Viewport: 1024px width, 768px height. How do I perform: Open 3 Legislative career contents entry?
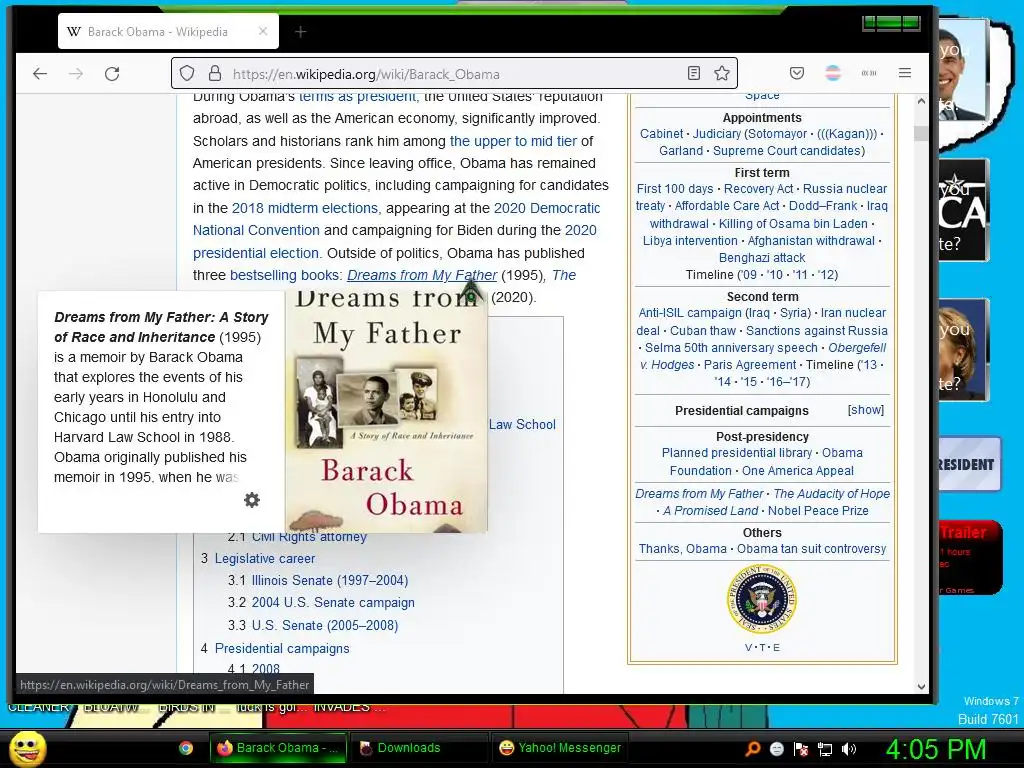click(264, 558)
